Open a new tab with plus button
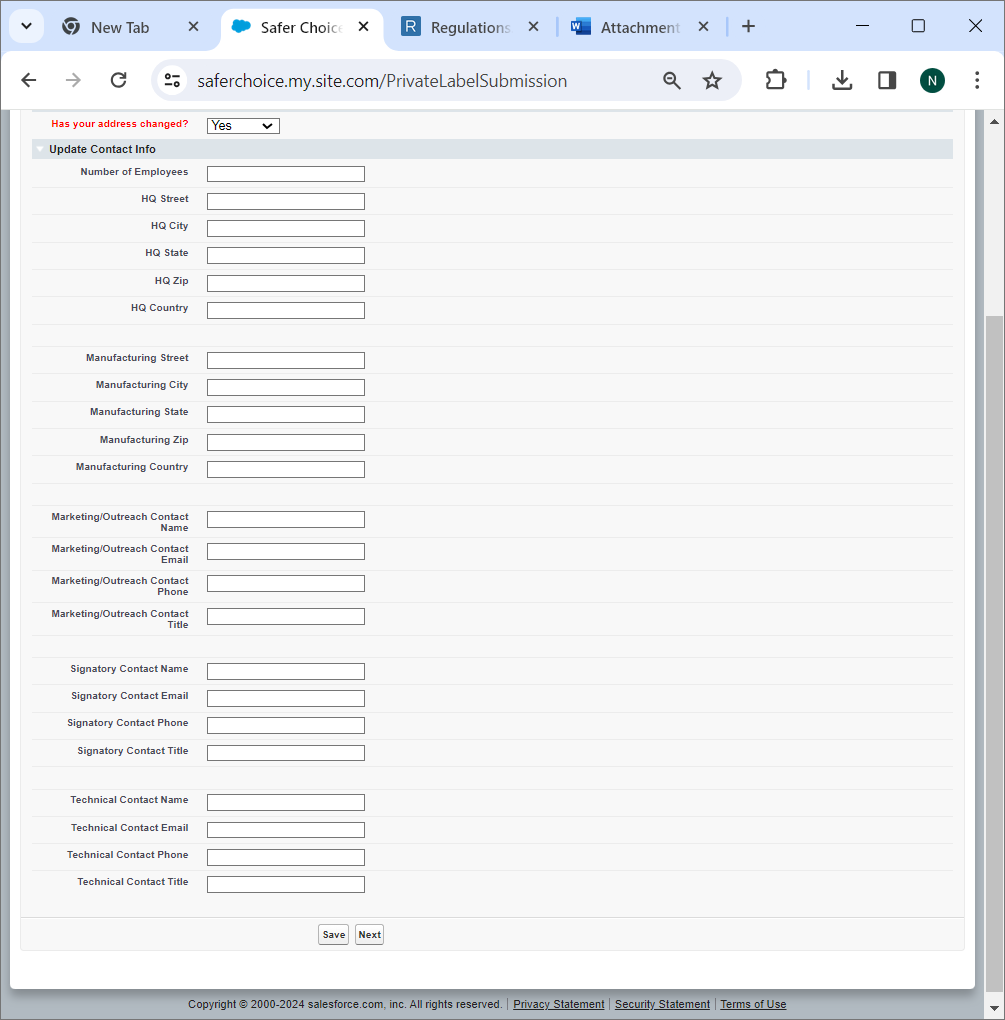This screenshot has height=1020, width=1005. pos(749,26)
